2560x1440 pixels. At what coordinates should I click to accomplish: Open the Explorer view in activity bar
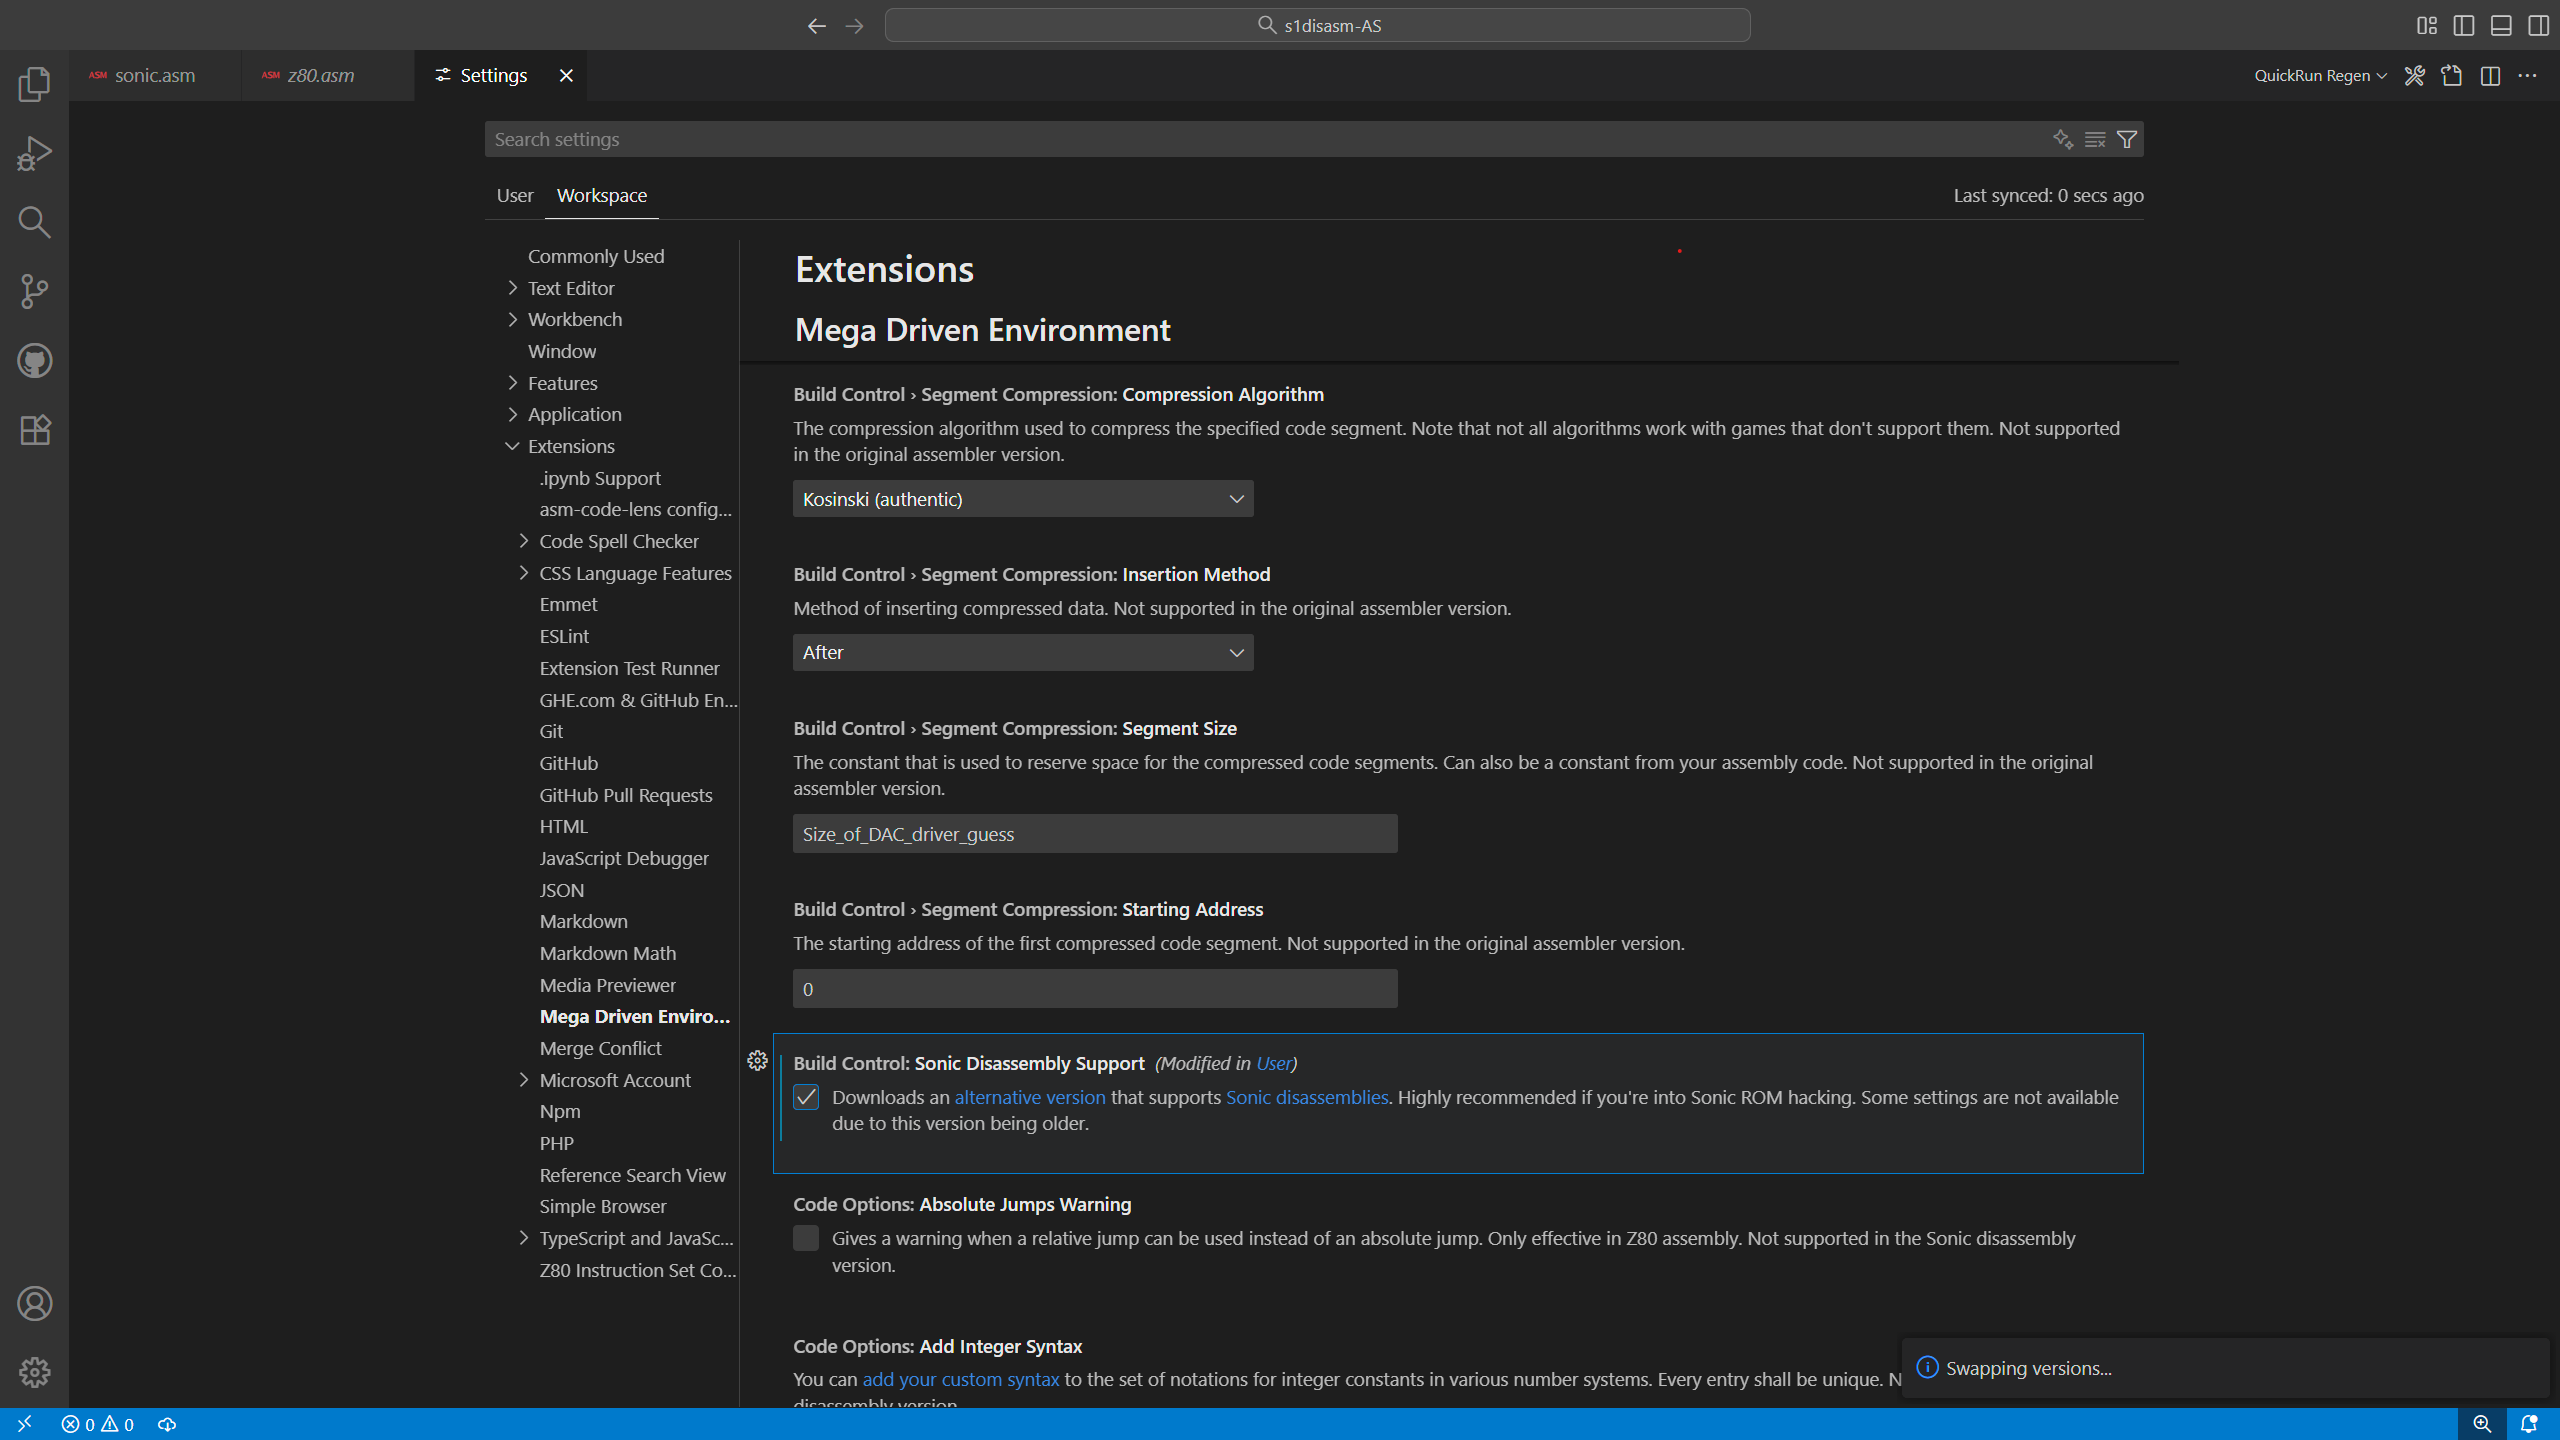(34, 84)
